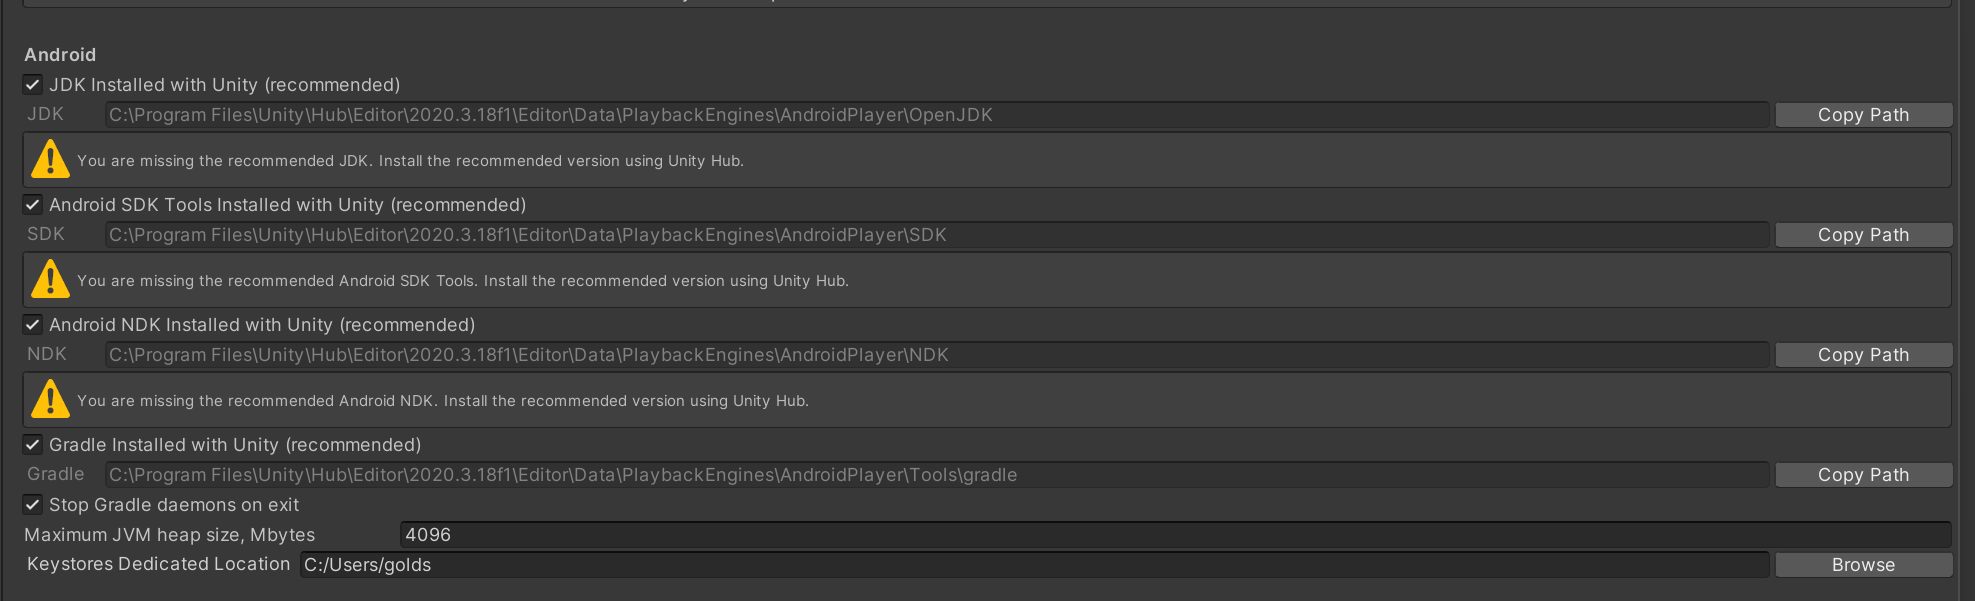Click the JDK path field
Viewport: 1975px width, 601px height.
(x=937, y=115)
